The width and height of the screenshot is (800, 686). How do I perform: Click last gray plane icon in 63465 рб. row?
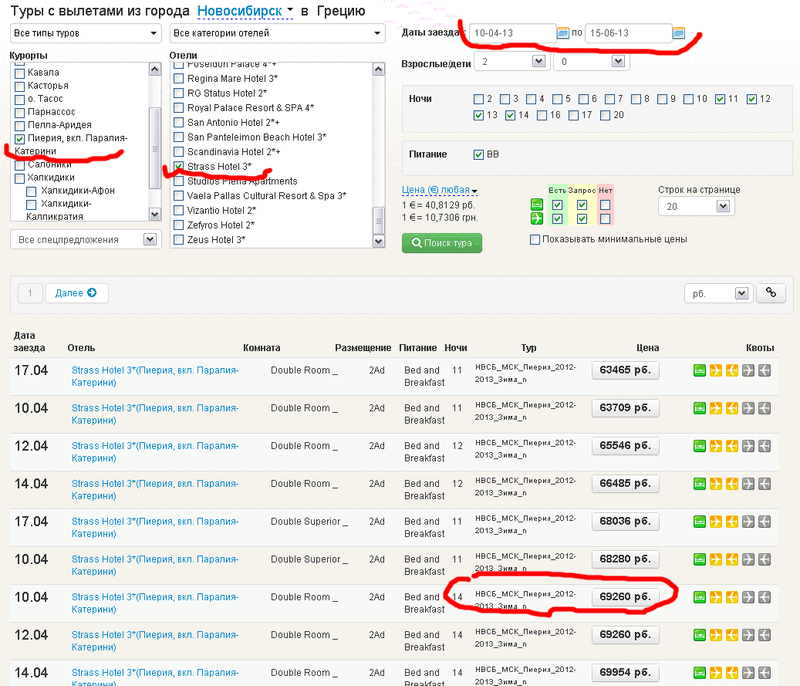pos(764,370)
